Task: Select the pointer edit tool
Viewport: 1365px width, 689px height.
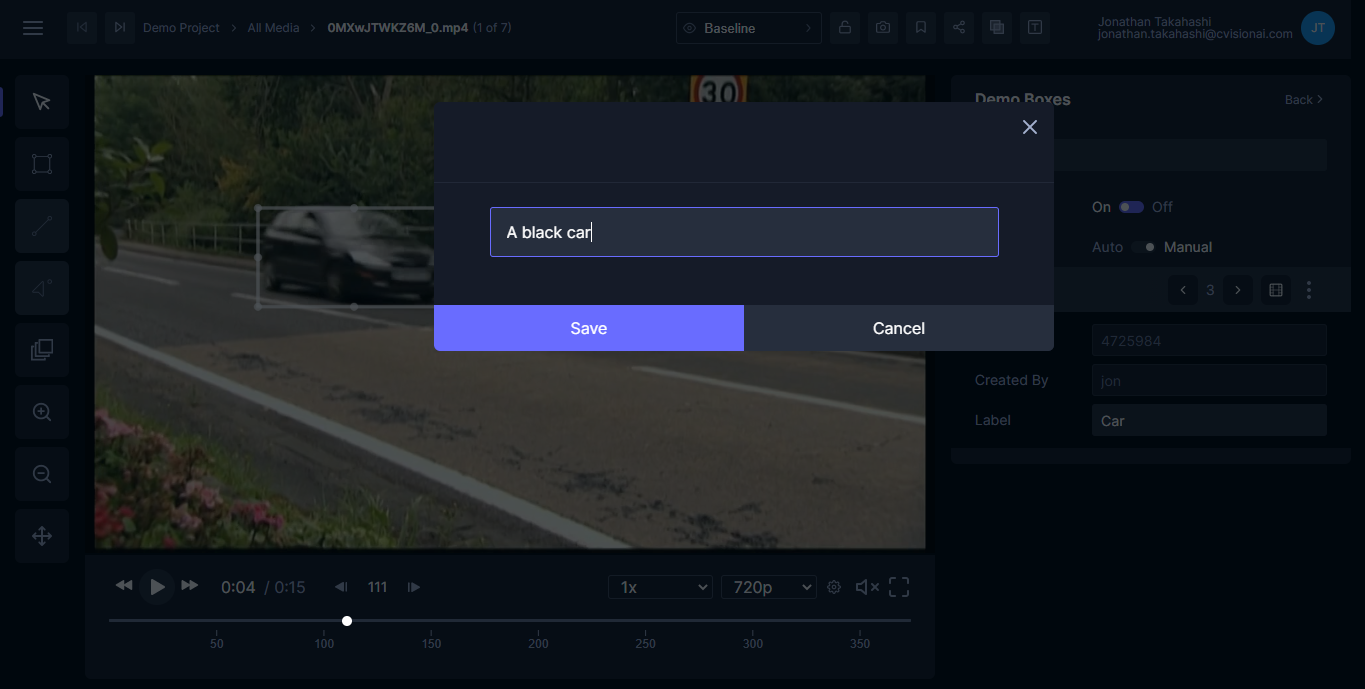Action: coord(42,102)
